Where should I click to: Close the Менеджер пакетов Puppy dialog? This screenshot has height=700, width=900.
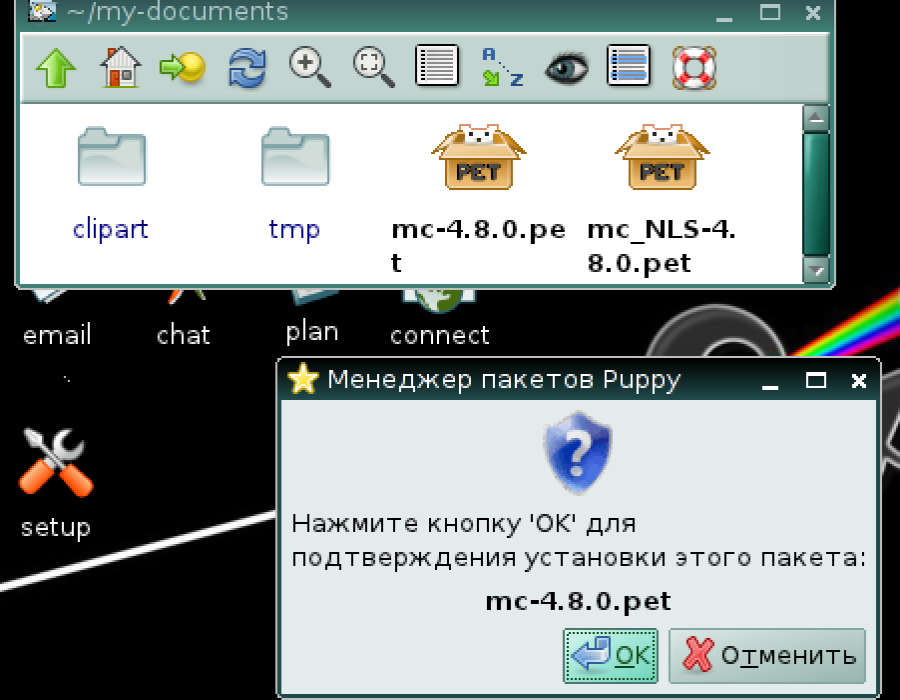point(859,380)
